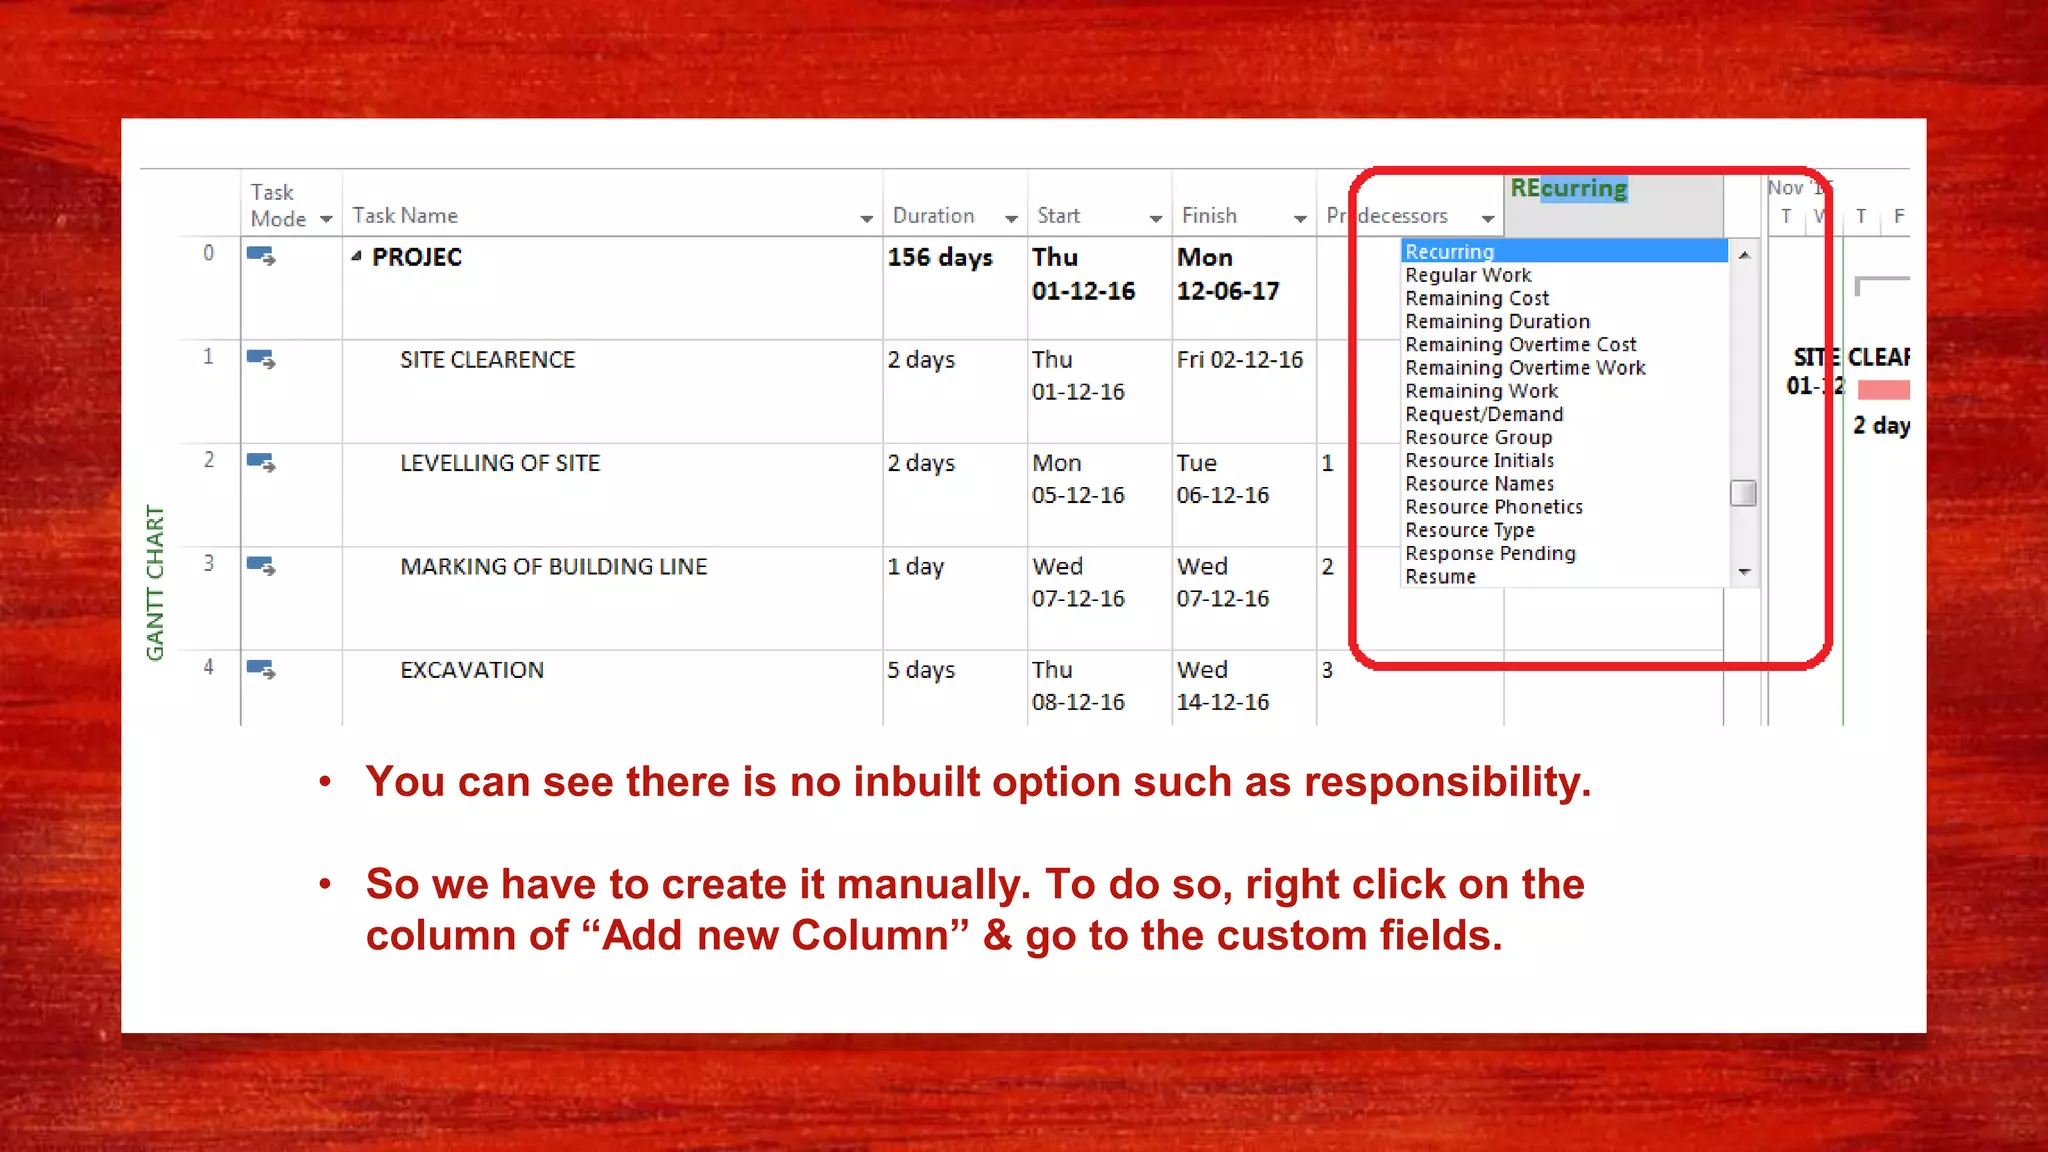This screenshot has width=2048, height=1152.
Task: Choose Resume from the field list
Action: (x=1564, y=576)
